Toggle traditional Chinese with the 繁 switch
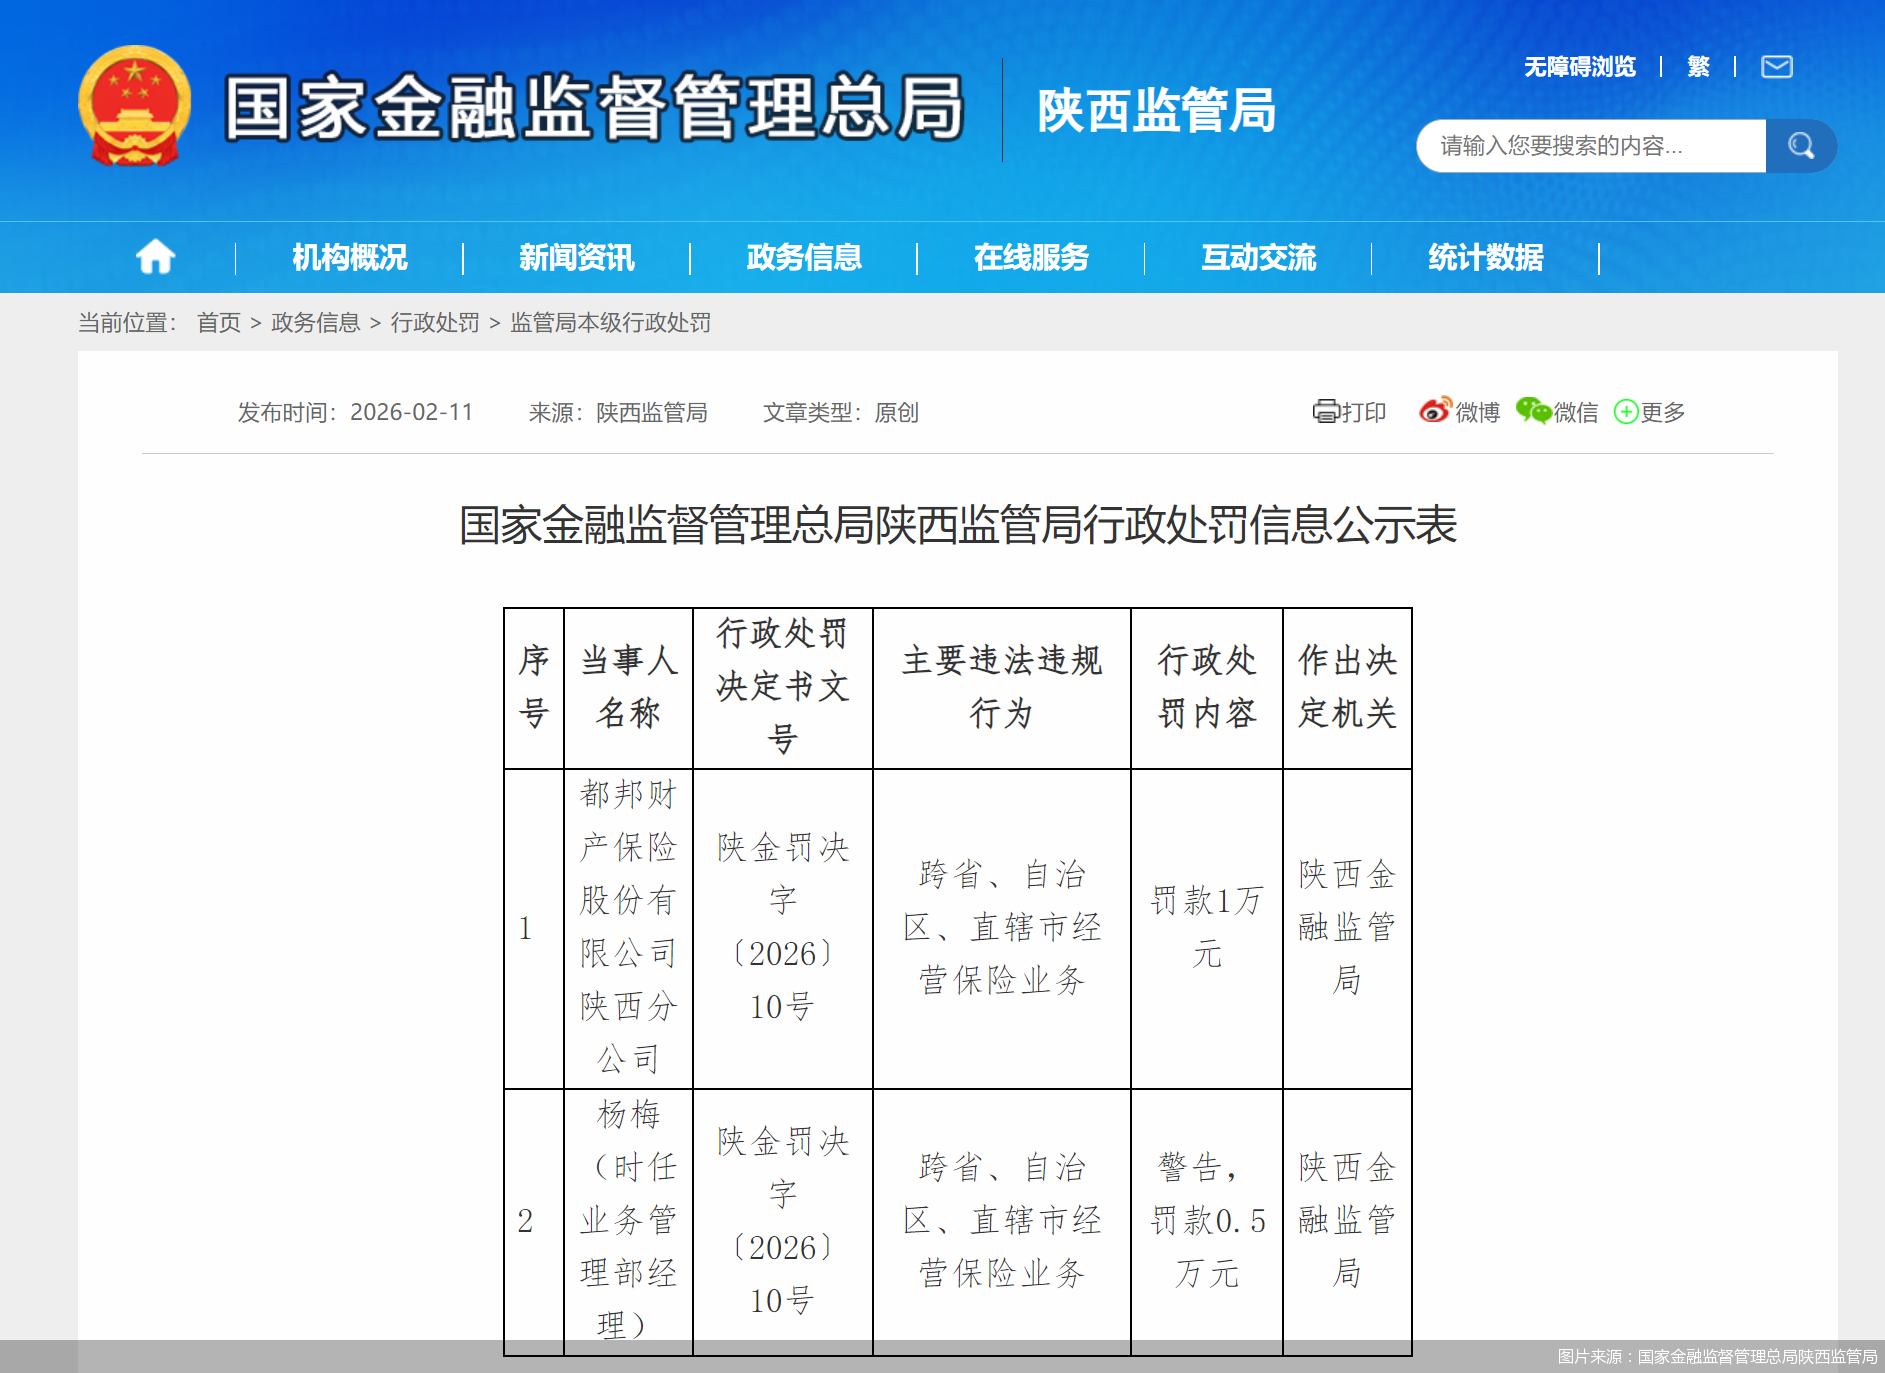 point(1698,66)
